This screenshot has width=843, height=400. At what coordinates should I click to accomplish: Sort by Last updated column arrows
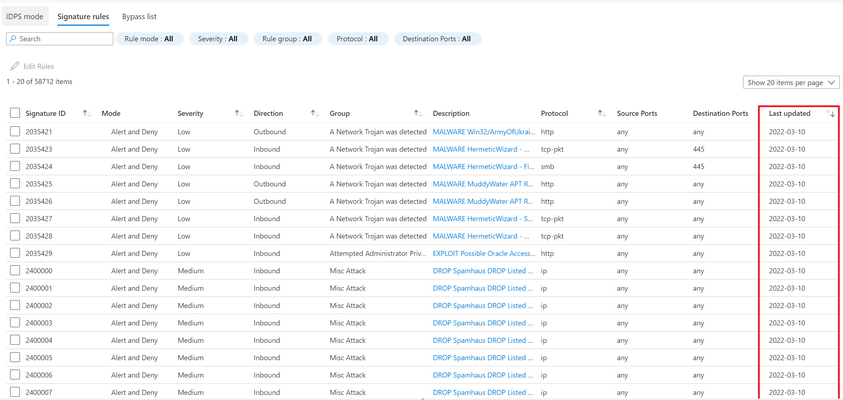[x=831, y=113]
